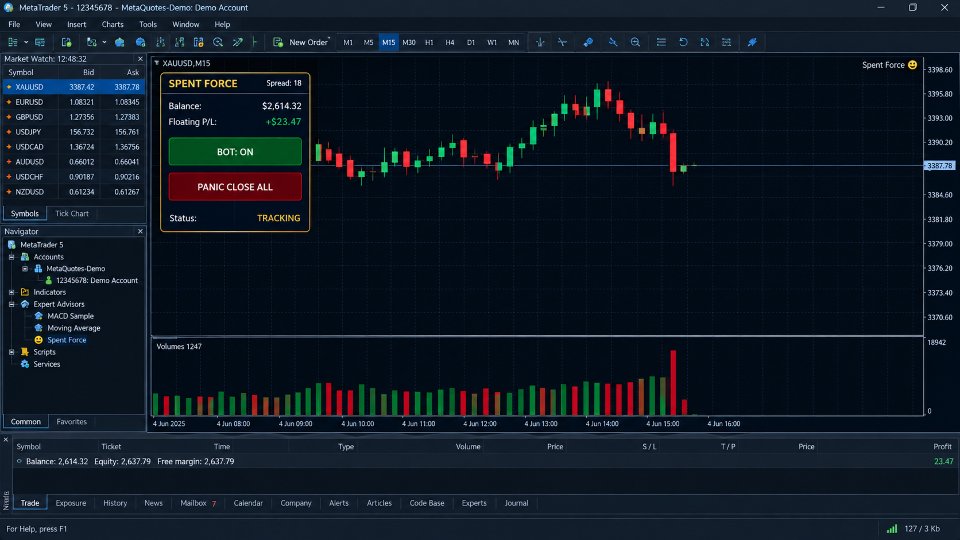This screenshot has height=540, width=960.
Task: Close the Market Watch panel
Action: (140, 59)
